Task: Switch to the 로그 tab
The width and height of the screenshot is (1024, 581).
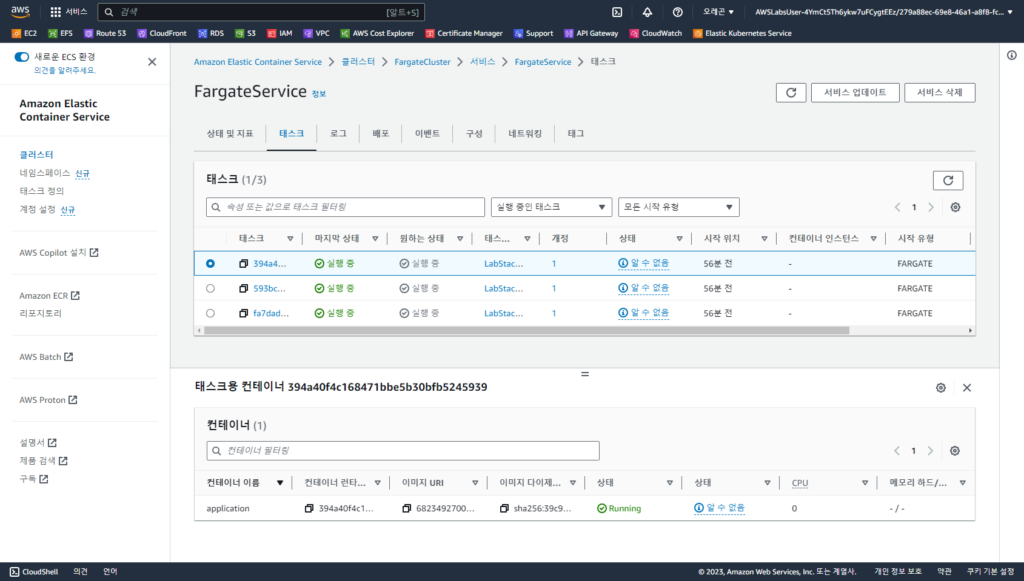Action: 338,134
